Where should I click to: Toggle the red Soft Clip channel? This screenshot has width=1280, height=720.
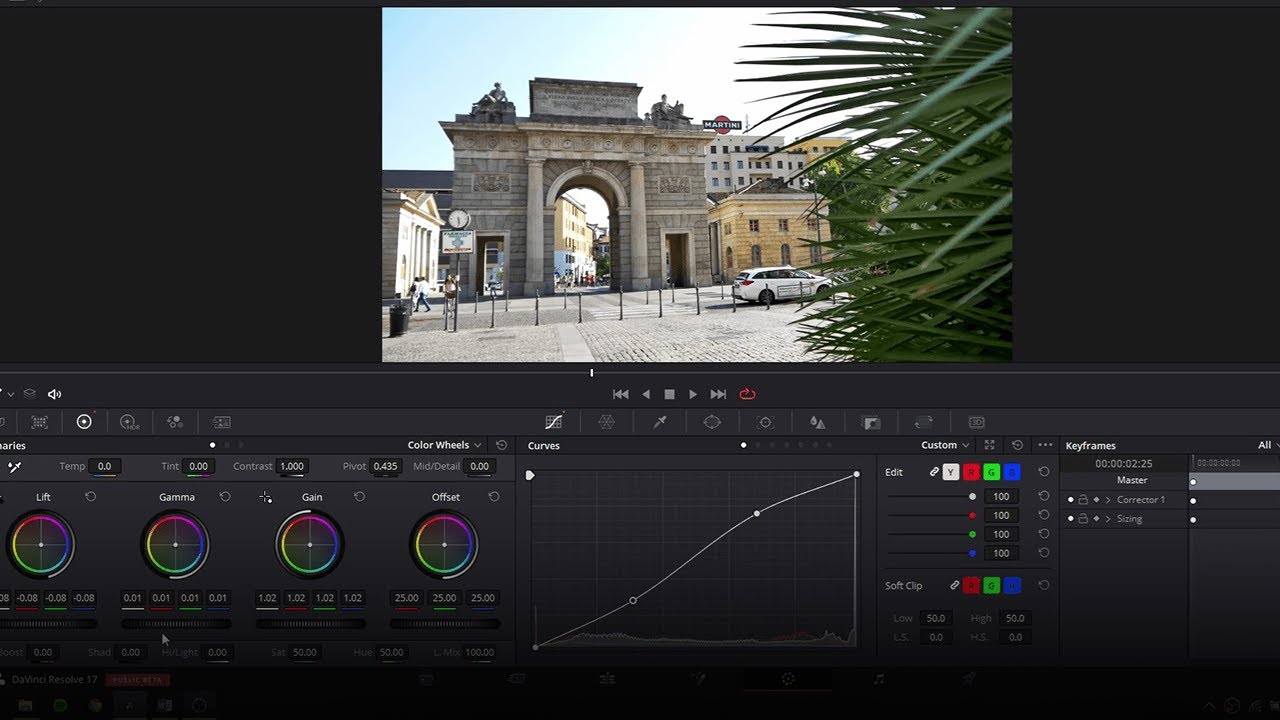(x=971, y=585)
